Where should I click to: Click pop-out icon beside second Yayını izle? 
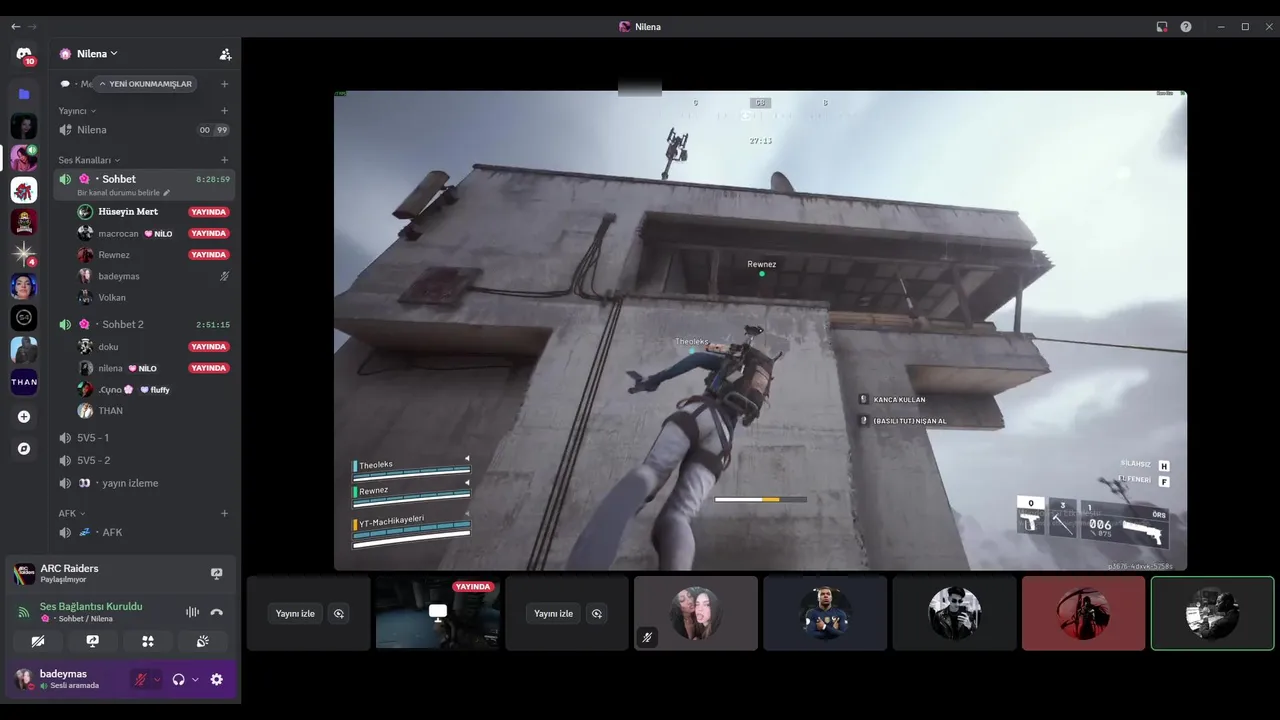tap(597, 613)
